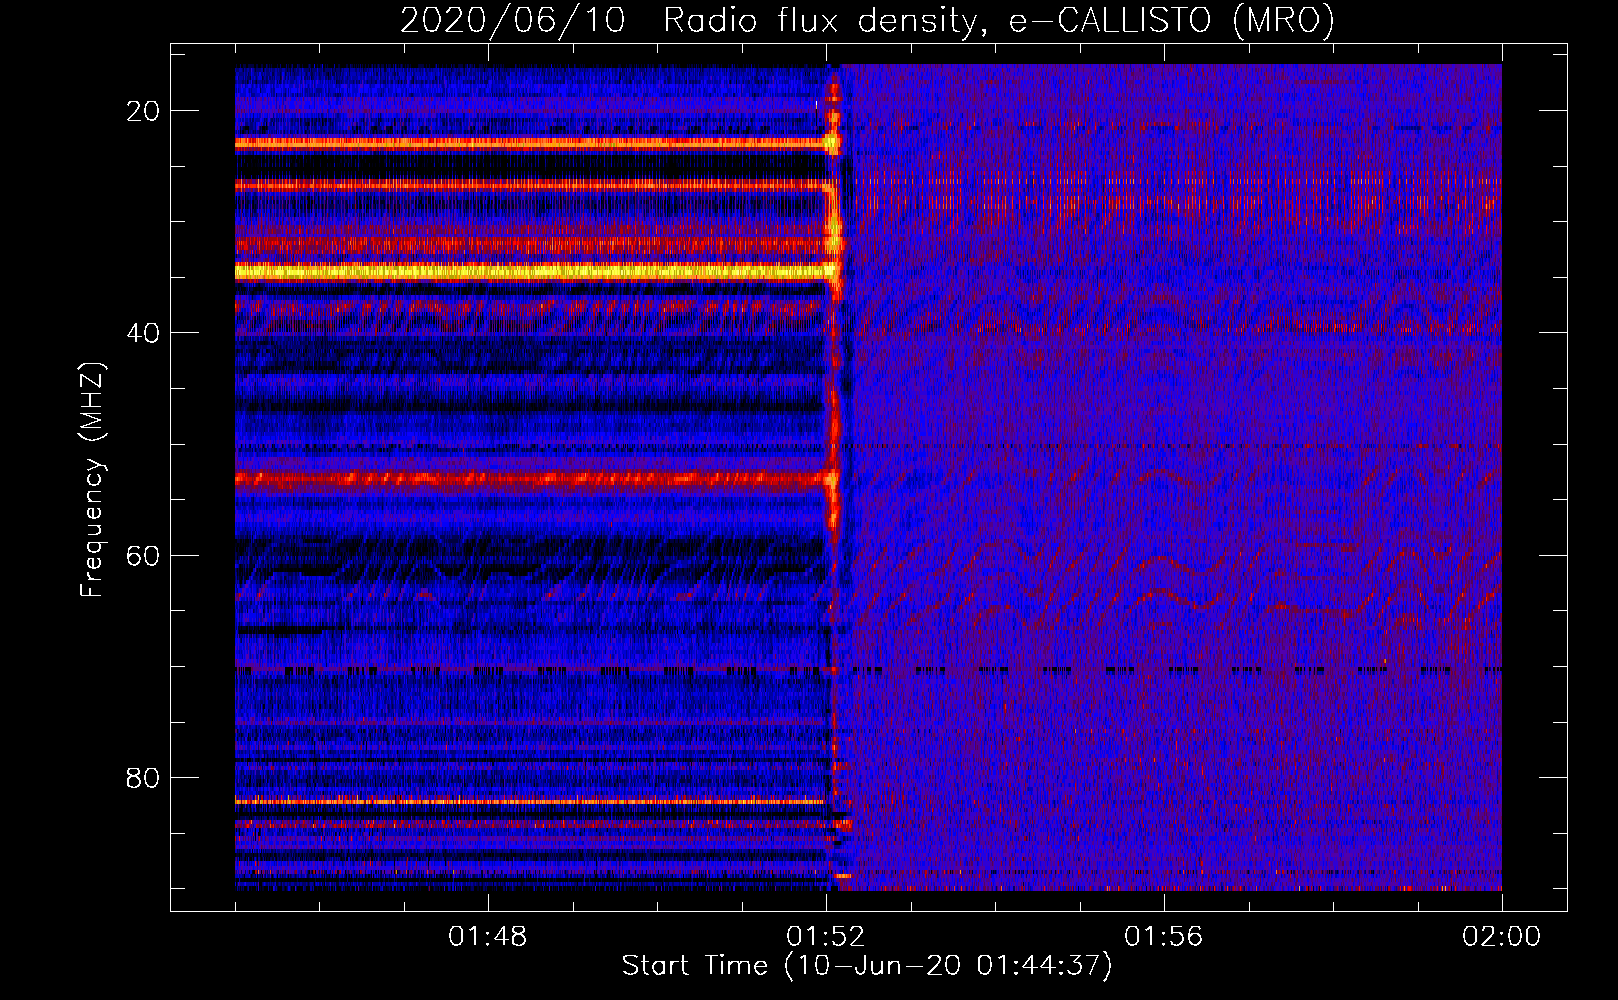
Task: Click the 'Start Time (10-Jun-20 01:44:37)' label
Action: click(867, 966)
